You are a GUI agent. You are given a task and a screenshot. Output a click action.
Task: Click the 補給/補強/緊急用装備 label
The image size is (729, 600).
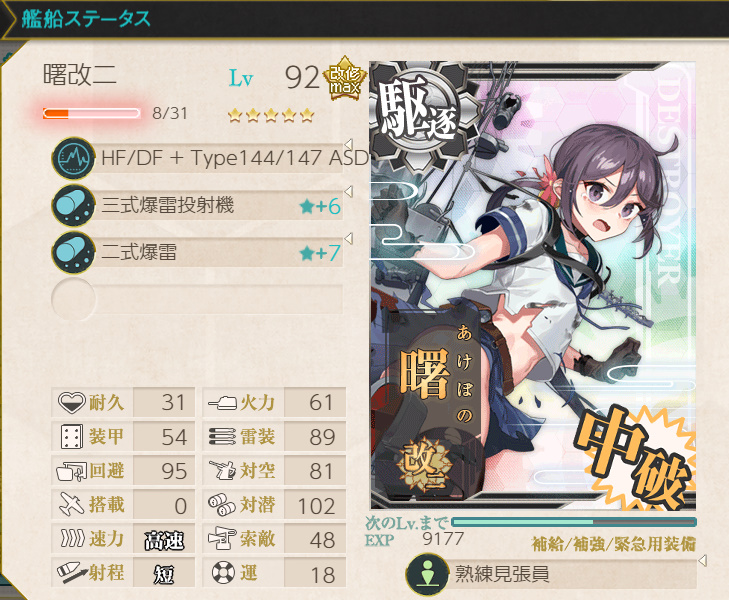[x=613, y=544]
